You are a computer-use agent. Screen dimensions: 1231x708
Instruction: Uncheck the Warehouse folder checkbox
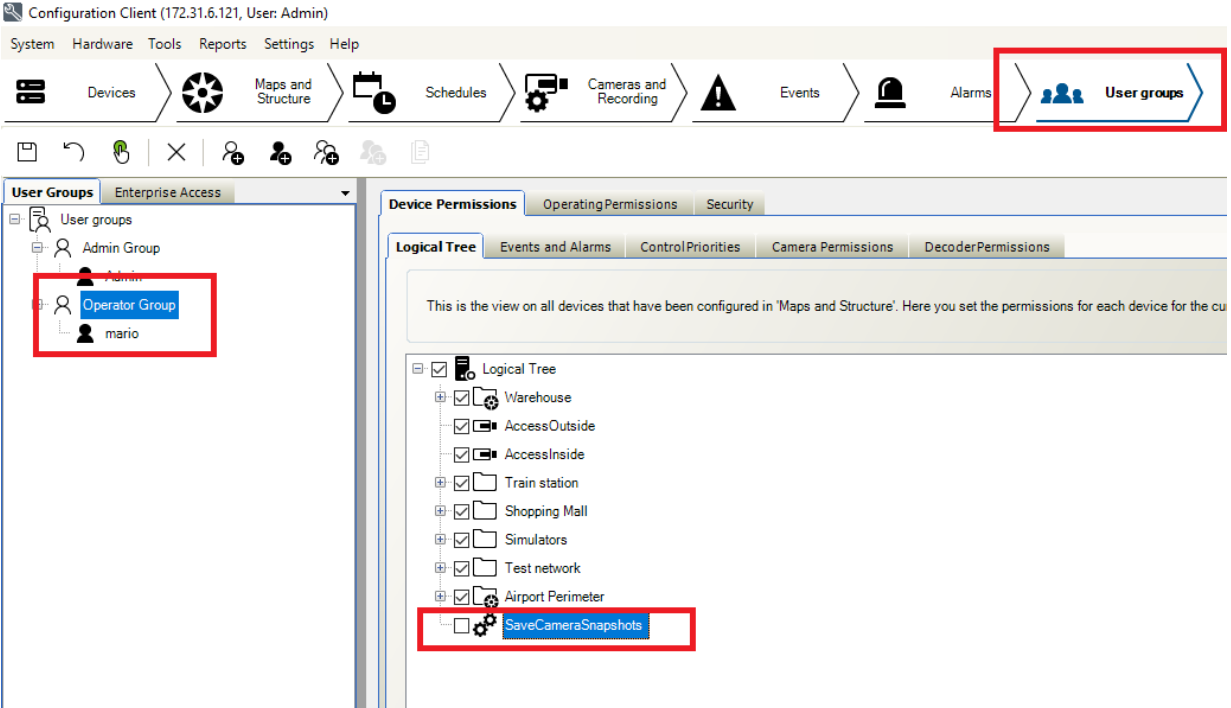tap(461, 398)
